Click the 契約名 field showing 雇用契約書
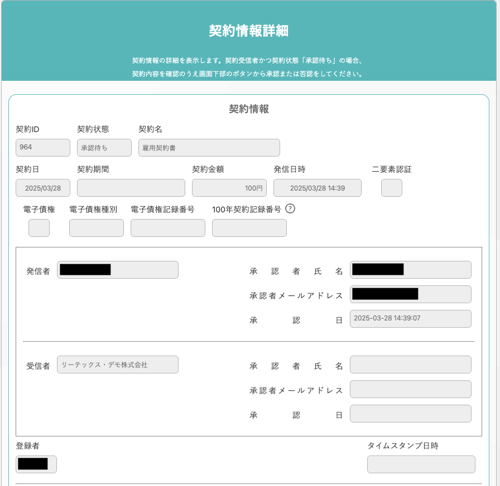500x486 pixels. (x=209, y=148)
